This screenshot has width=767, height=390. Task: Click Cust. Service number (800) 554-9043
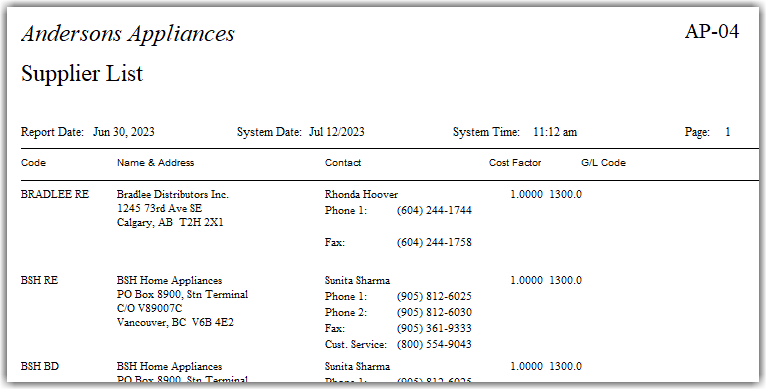(434, 344)
